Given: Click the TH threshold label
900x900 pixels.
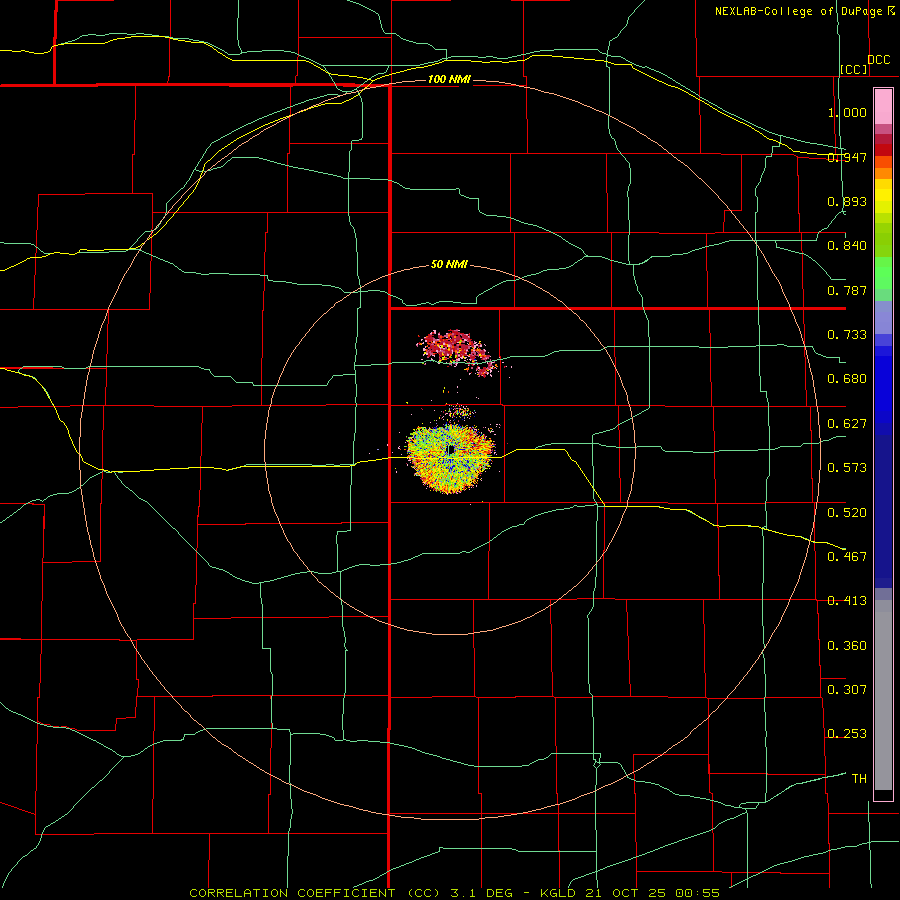Looking at the screenshot, I should [859, 779].
